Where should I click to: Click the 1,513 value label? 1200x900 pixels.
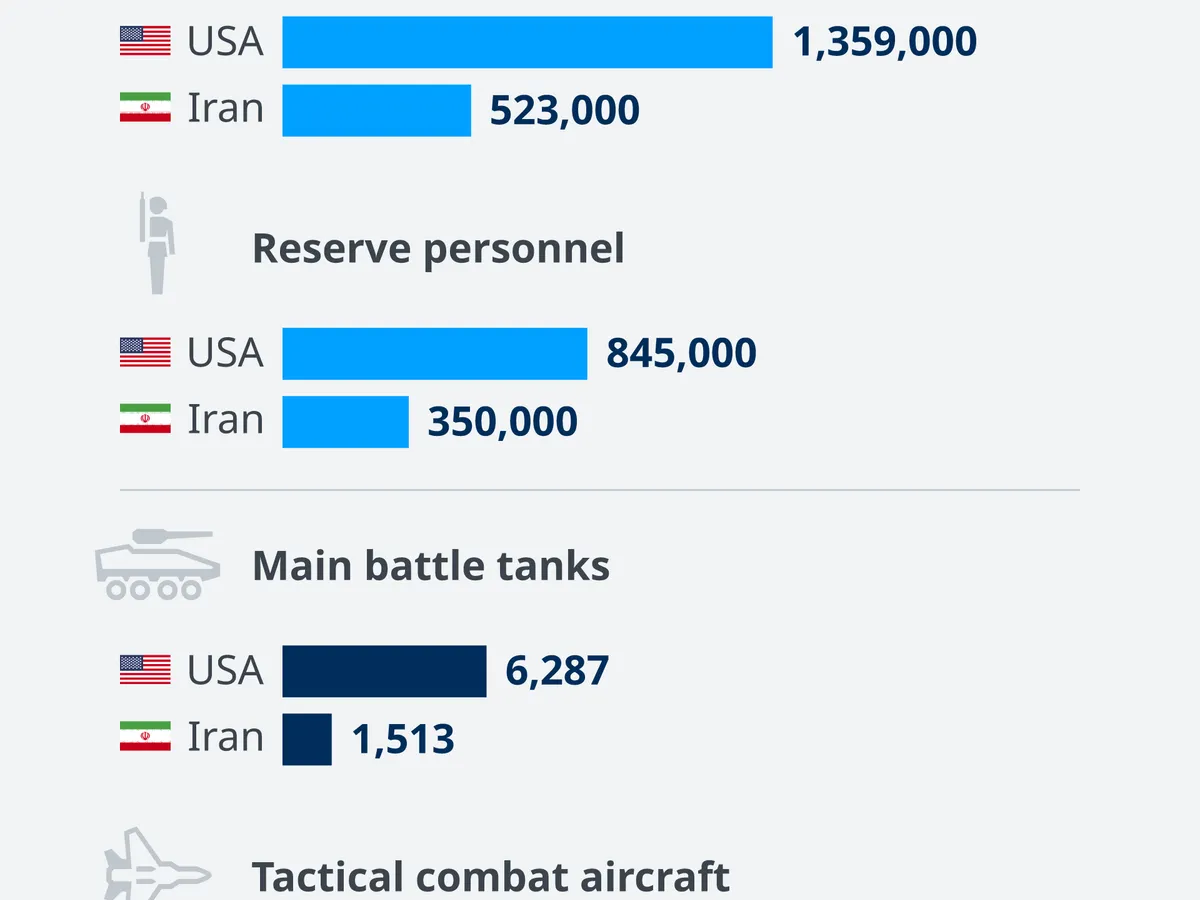pyautogui.click(x=403, y=739)
